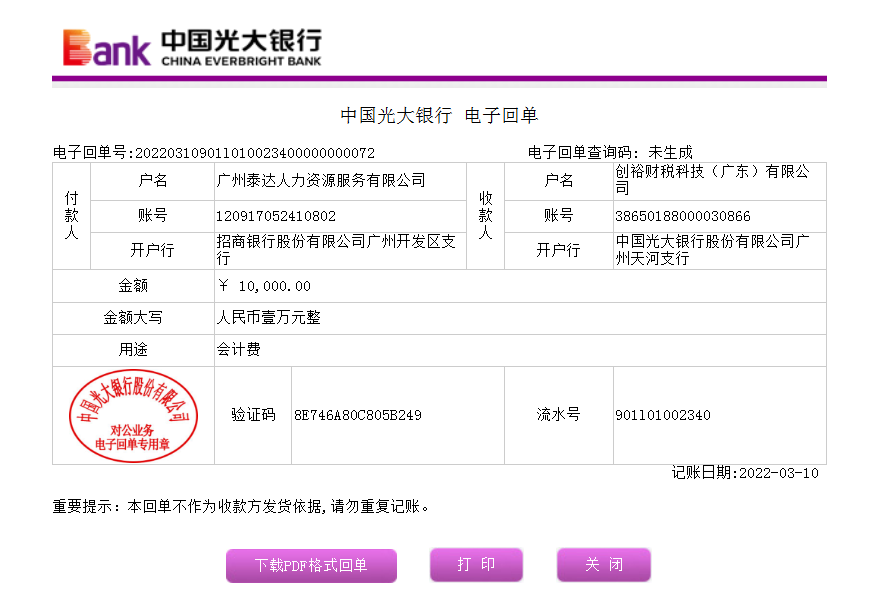The width and height of the screenshot is (885, 610).
Task: Select payee account 38650188000030866
Action: tap(683, 216)
